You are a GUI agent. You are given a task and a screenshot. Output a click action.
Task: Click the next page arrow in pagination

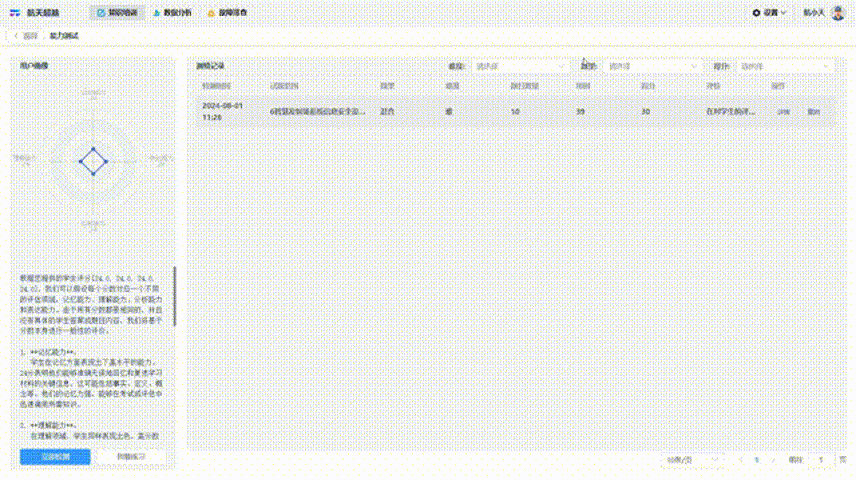772,460
